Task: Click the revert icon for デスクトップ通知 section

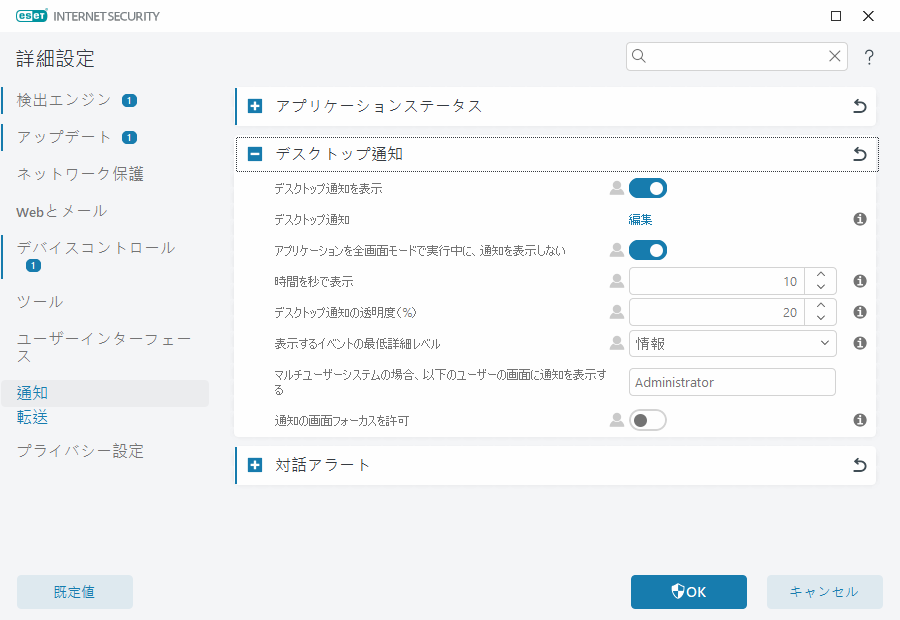Action: [859, 155]
